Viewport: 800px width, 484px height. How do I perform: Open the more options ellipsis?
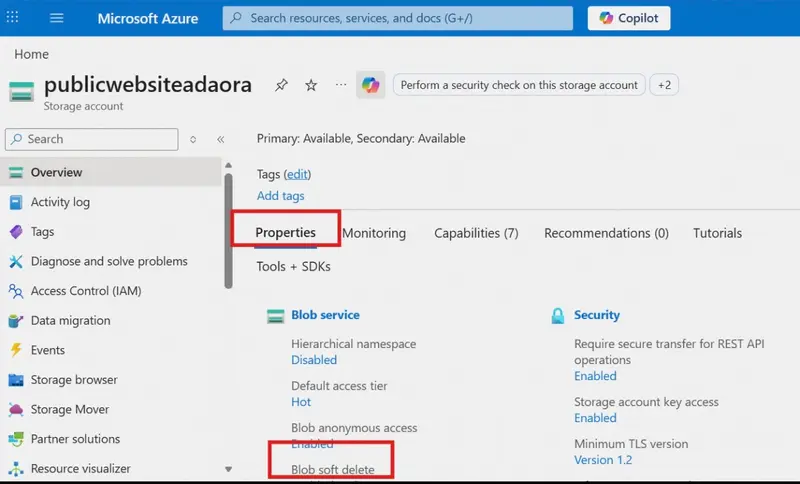point(341,85)
